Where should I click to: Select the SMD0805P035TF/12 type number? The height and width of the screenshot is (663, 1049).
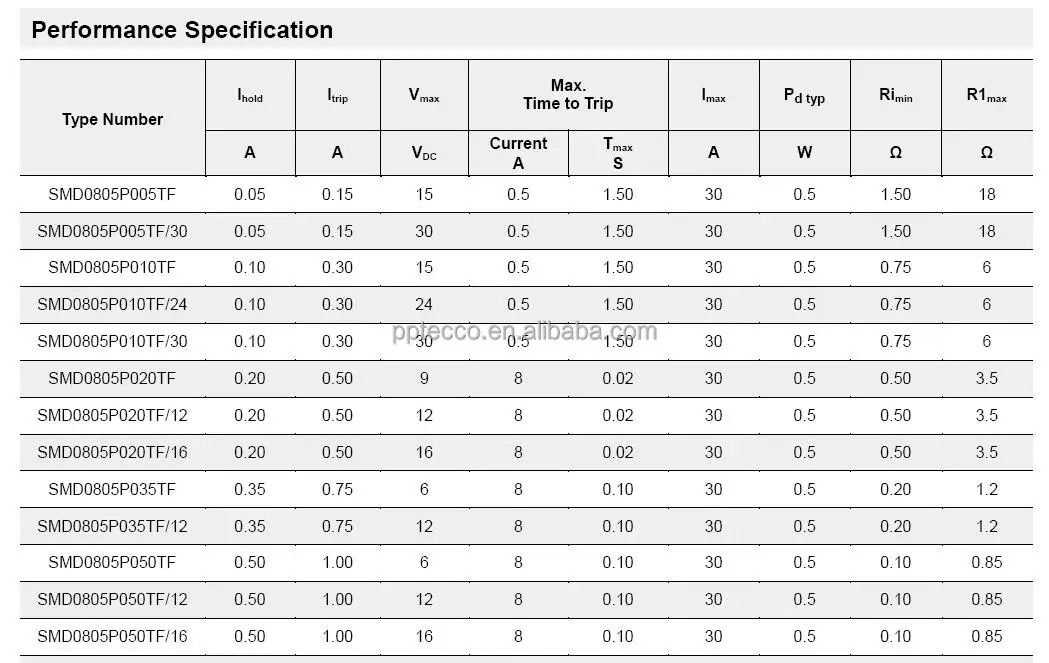(112, 526)
